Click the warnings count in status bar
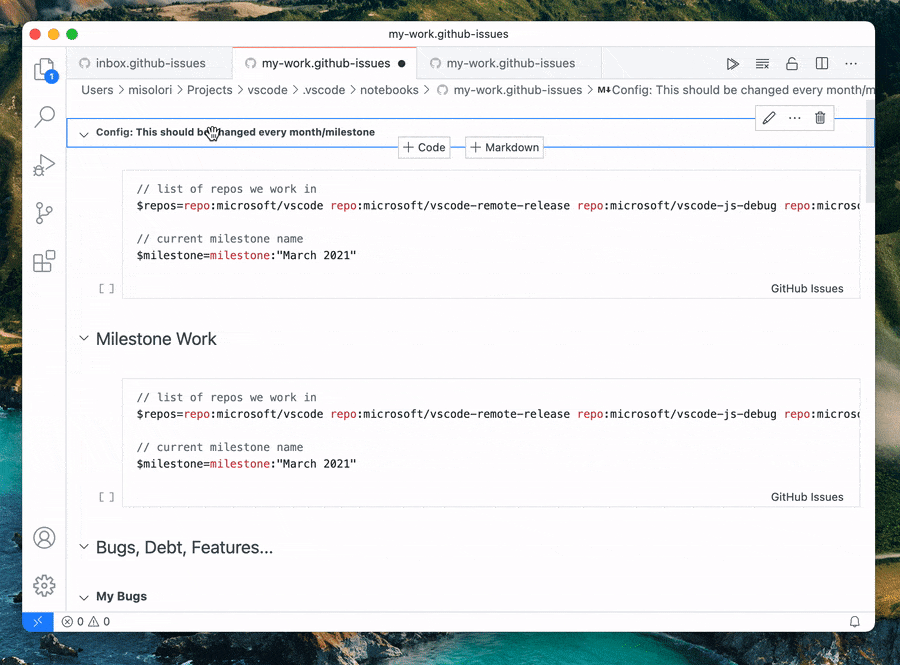The height and width of the screenshot is (665, 900). pos(99,621)
